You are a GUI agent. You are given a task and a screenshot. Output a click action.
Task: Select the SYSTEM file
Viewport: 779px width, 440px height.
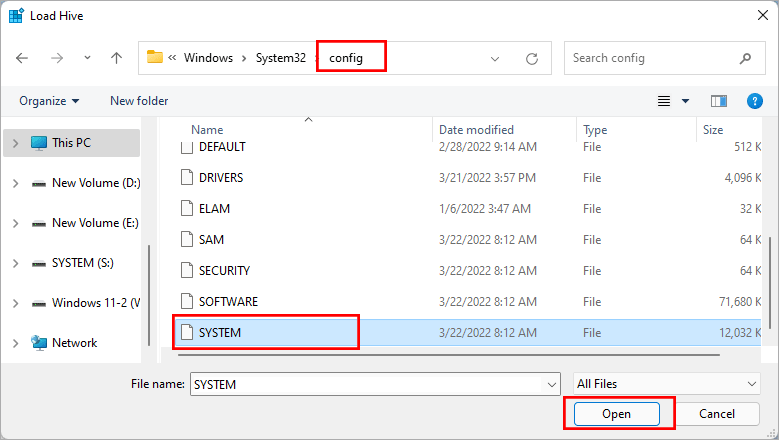(x=469, y=333)
